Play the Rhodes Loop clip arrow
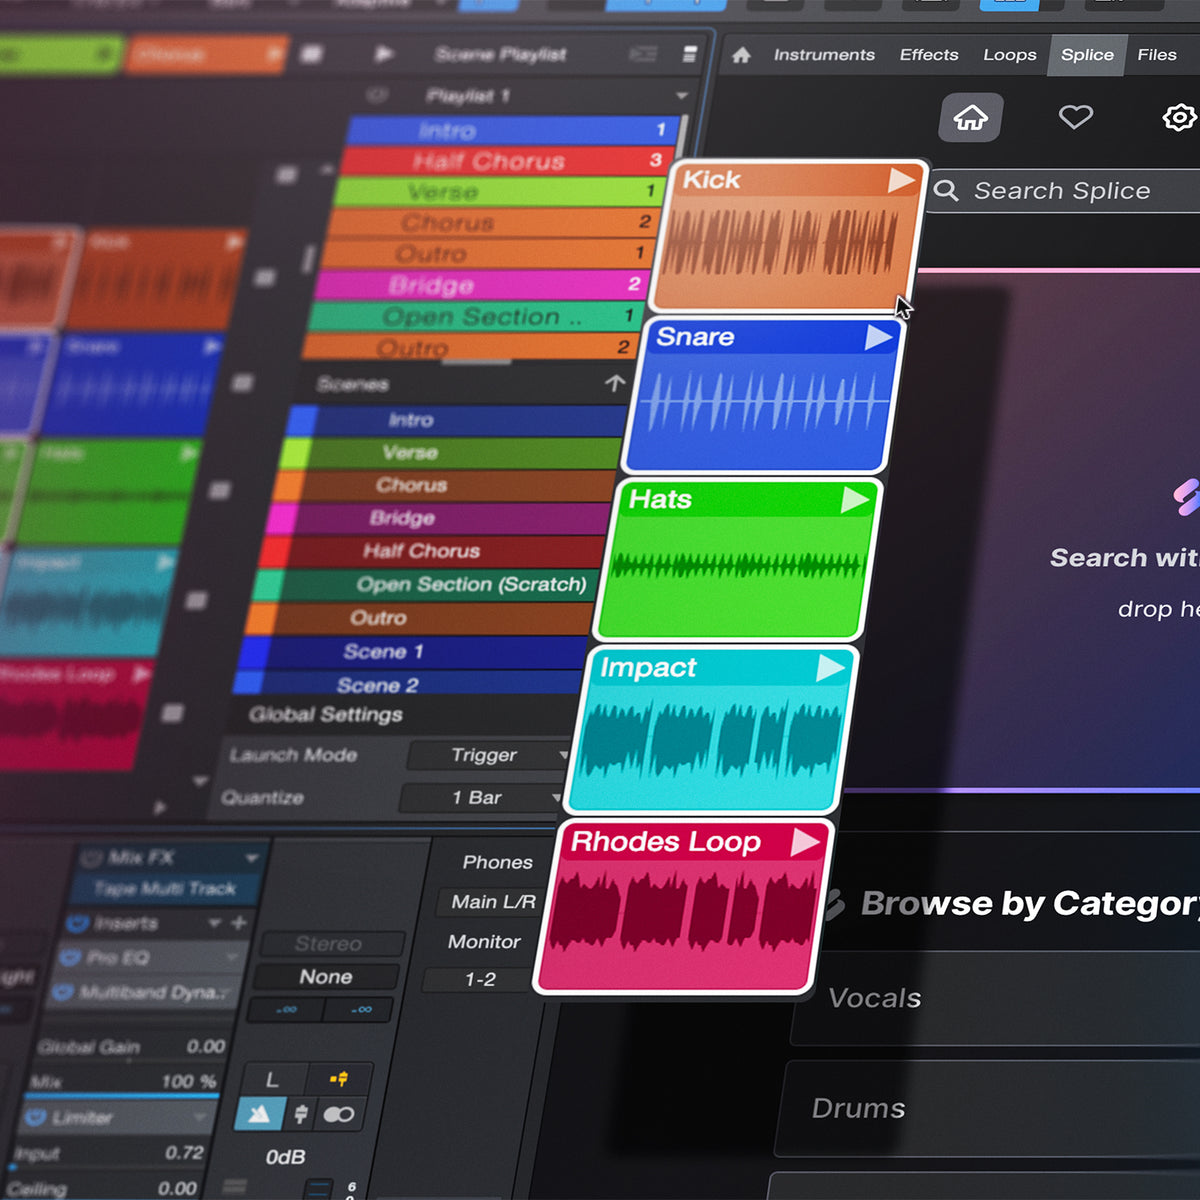 [805, 842]
